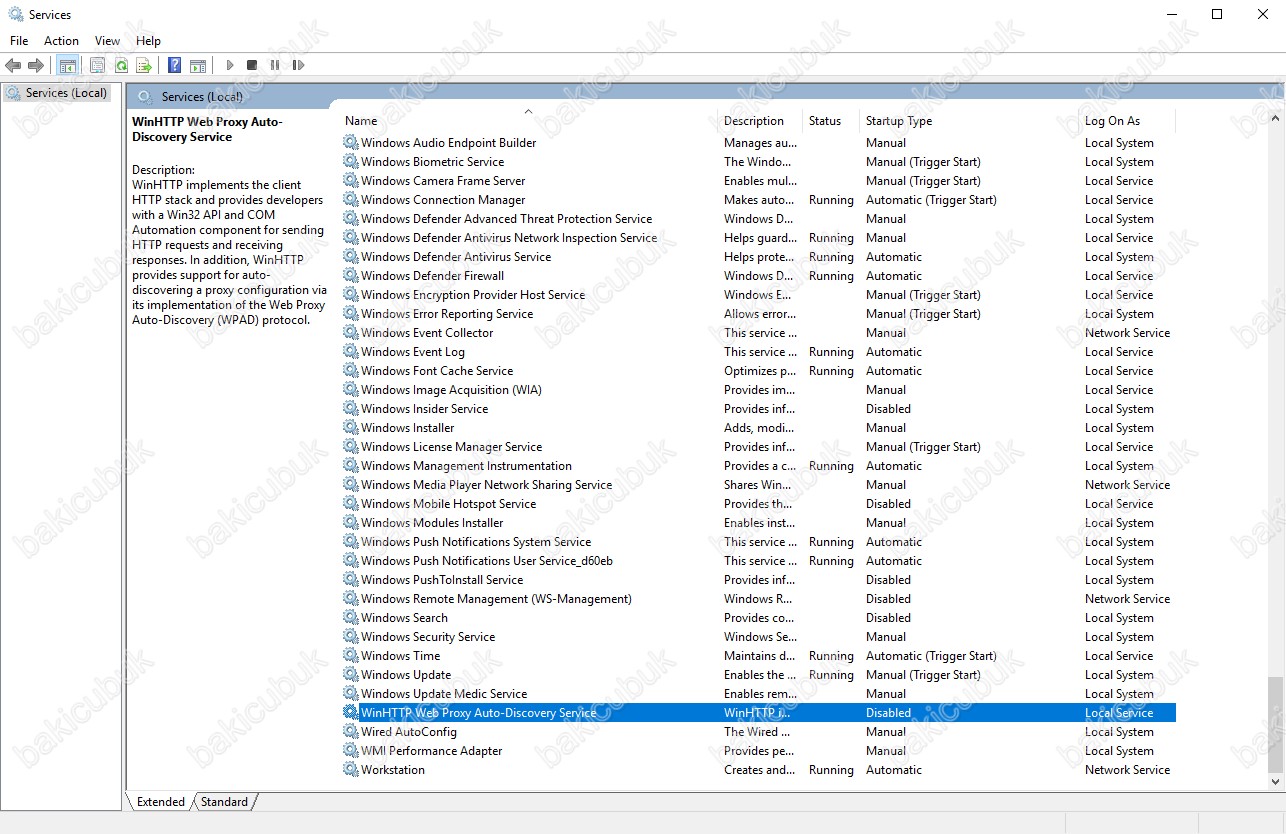Image resolution: width=1286 pixels, height=834 pixels.
Task: Switch to the Standard tab
Action: [224, 802]
